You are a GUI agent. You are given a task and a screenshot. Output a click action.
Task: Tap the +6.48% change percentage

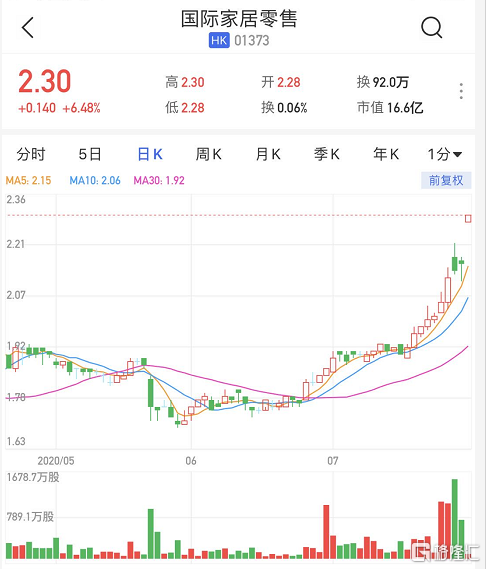click(81, 108)
